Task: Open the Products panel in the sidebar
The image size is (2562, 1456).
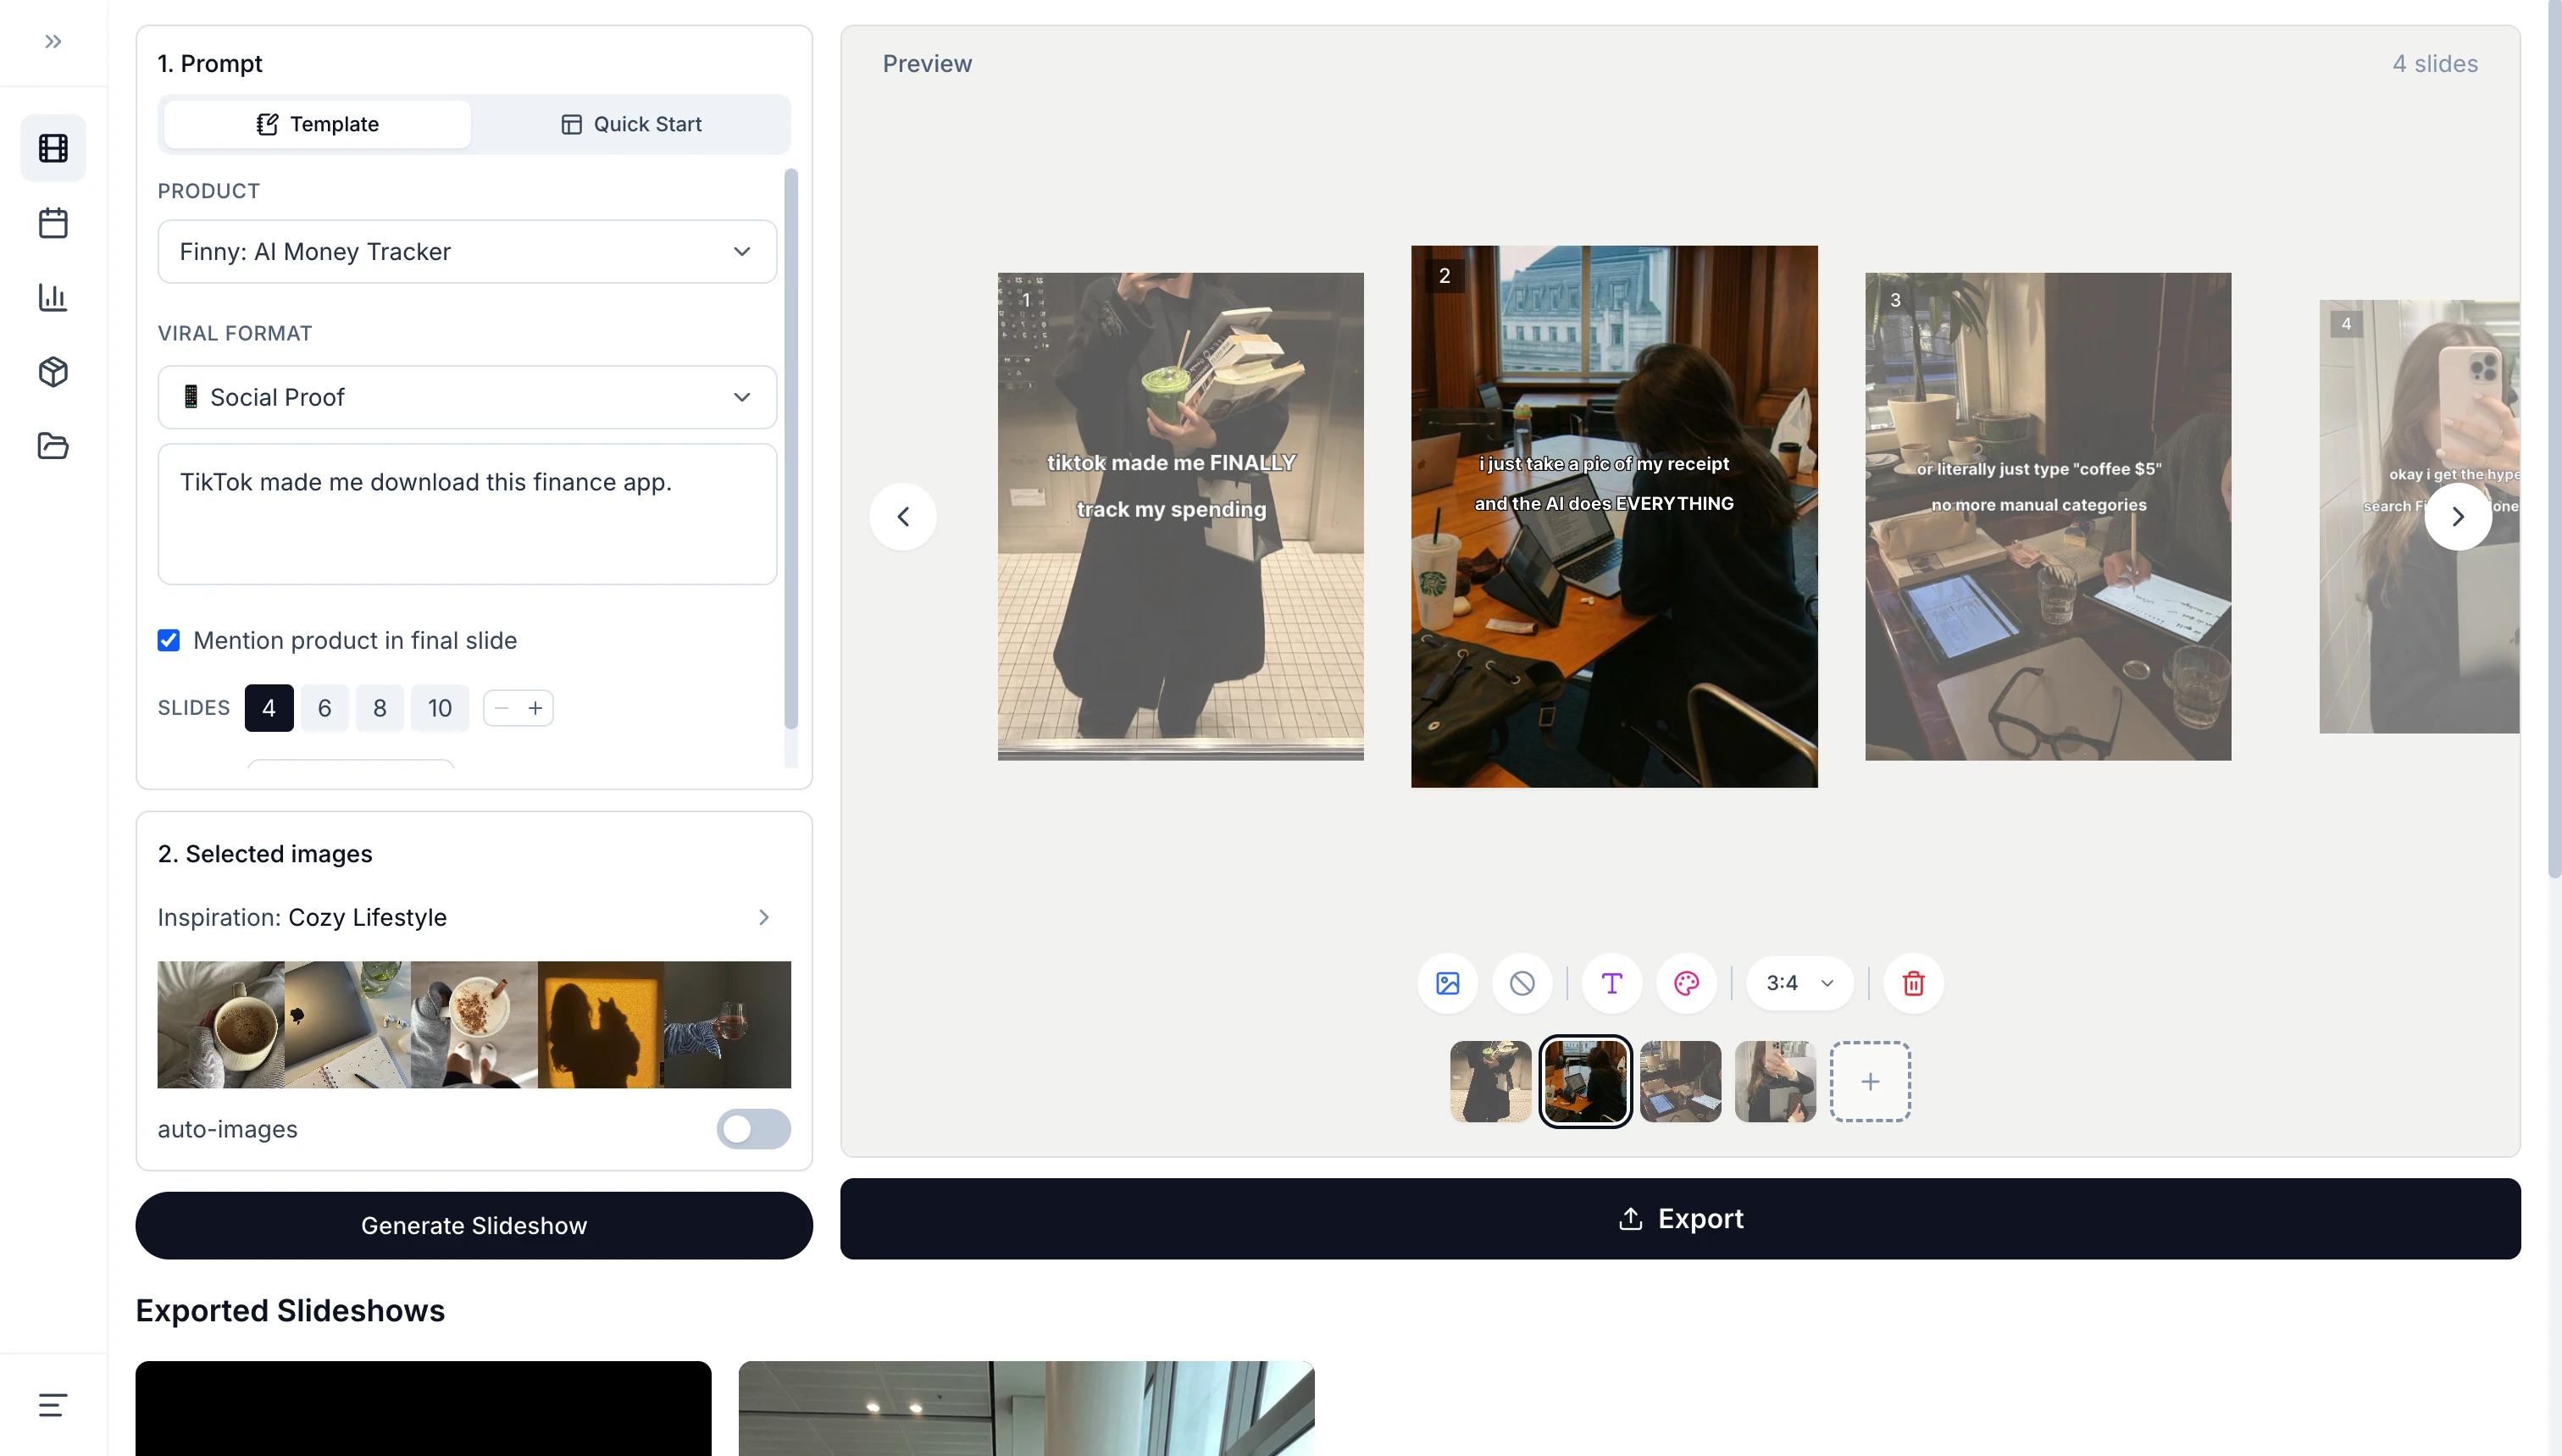Action: 52,371
